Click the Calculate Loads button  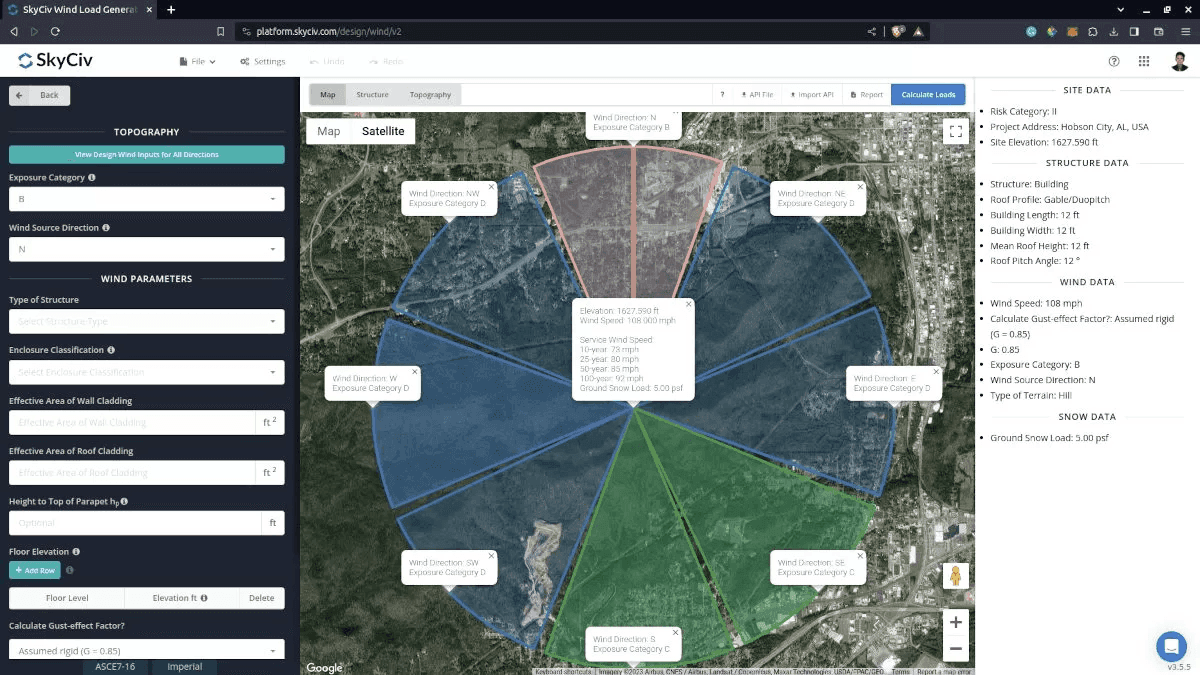[x=928, y=94]
